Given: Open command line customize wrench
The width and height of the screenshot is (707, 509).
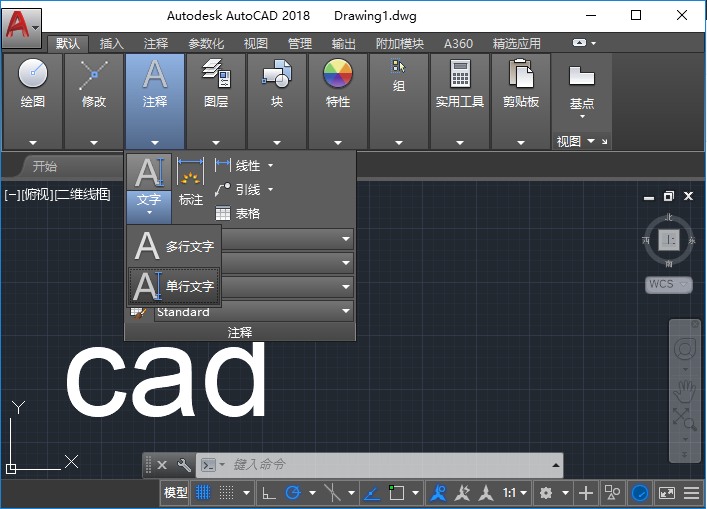Looking at the screenshot, I should click(184, 464).
